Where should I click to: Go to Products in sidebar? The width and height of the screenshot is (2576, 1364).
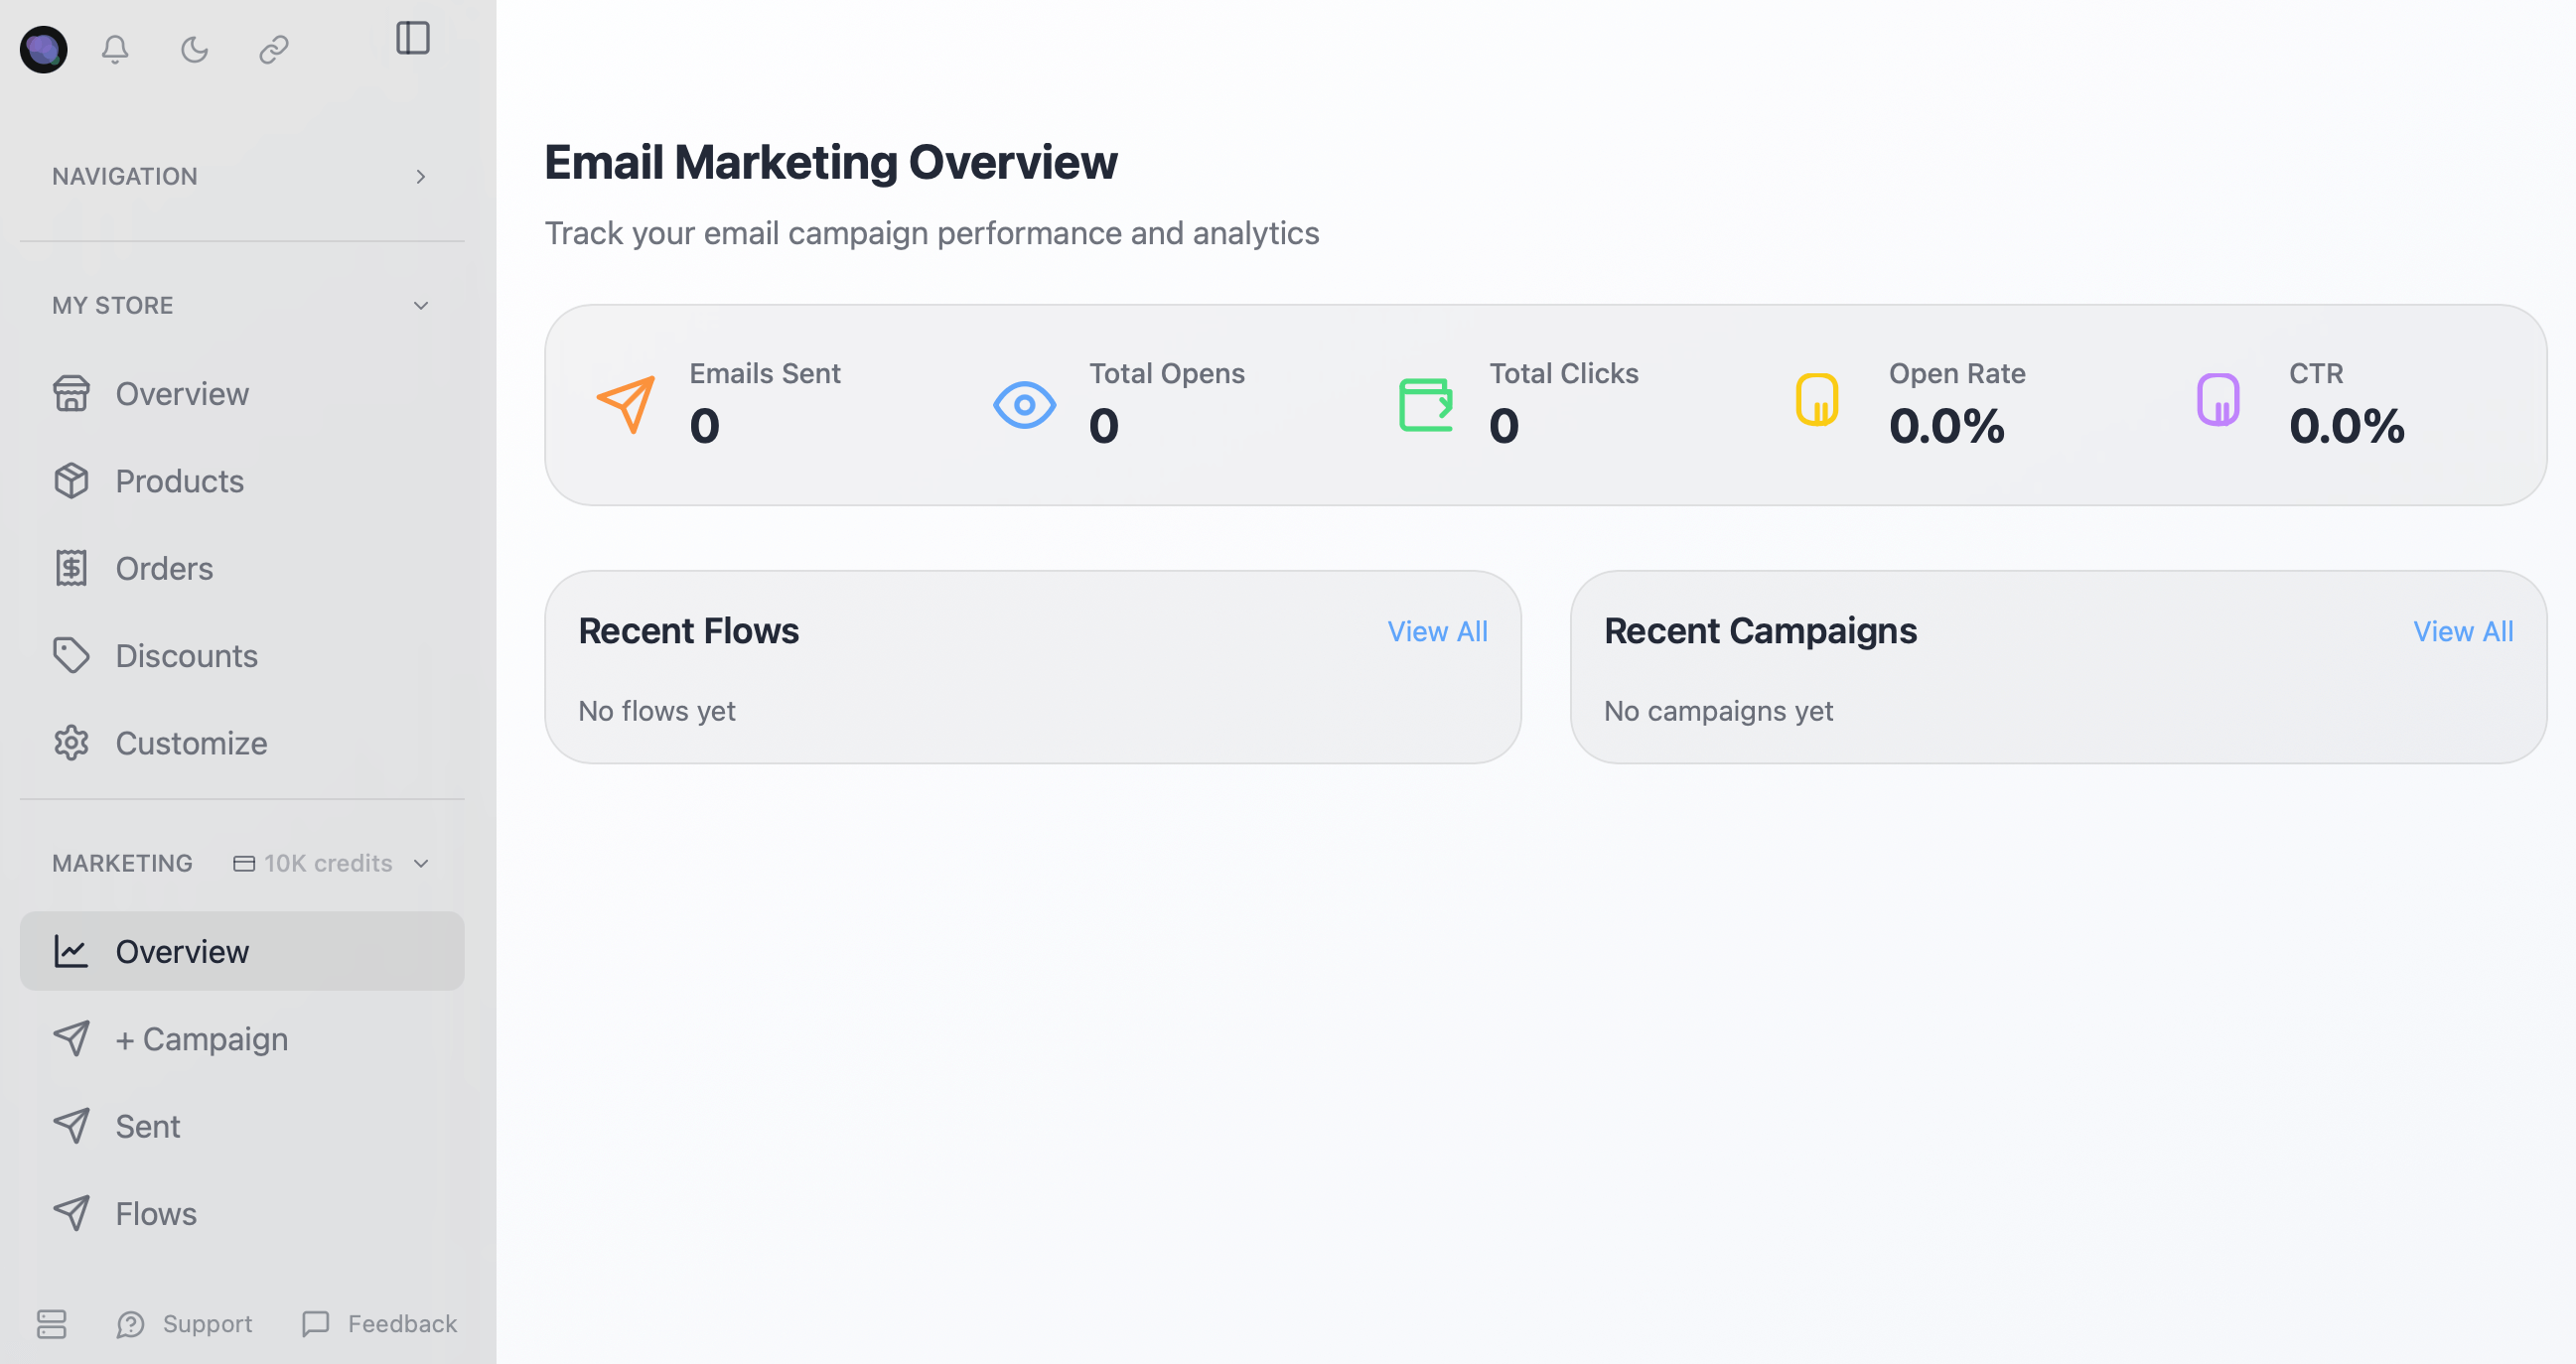(180, 481)
